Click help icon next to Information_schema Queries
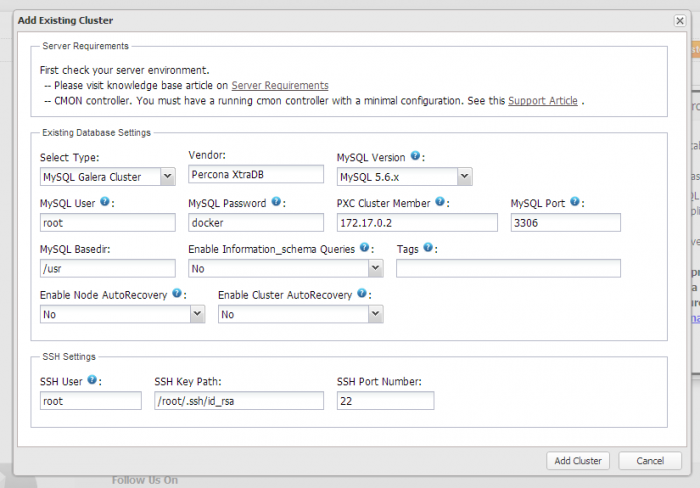700x488 pixels. 364,248
